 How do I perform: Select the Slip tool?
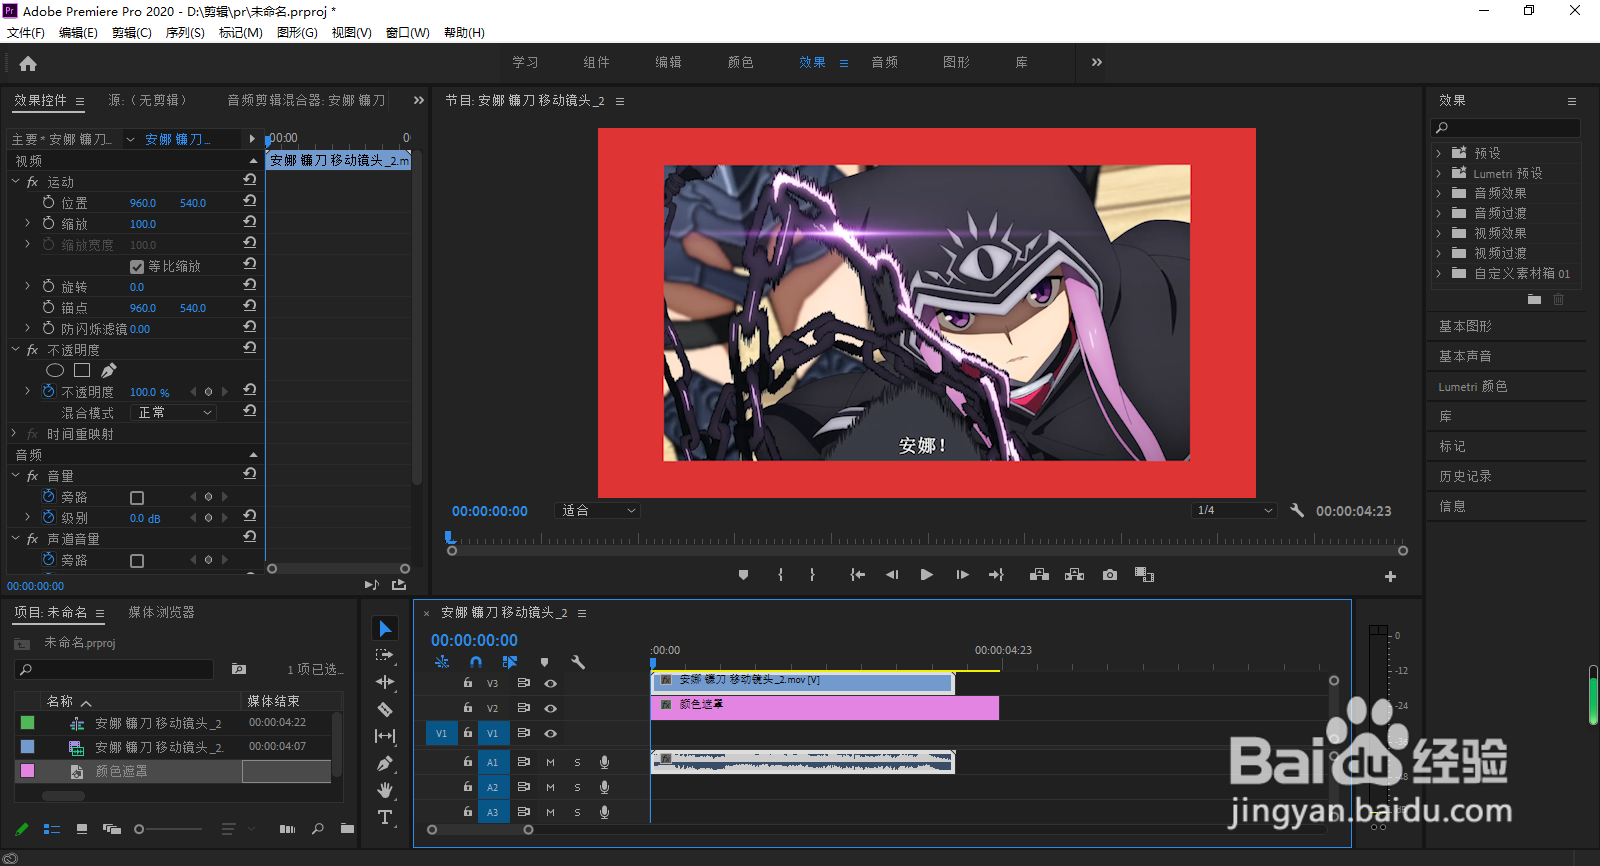pos(385,736)
